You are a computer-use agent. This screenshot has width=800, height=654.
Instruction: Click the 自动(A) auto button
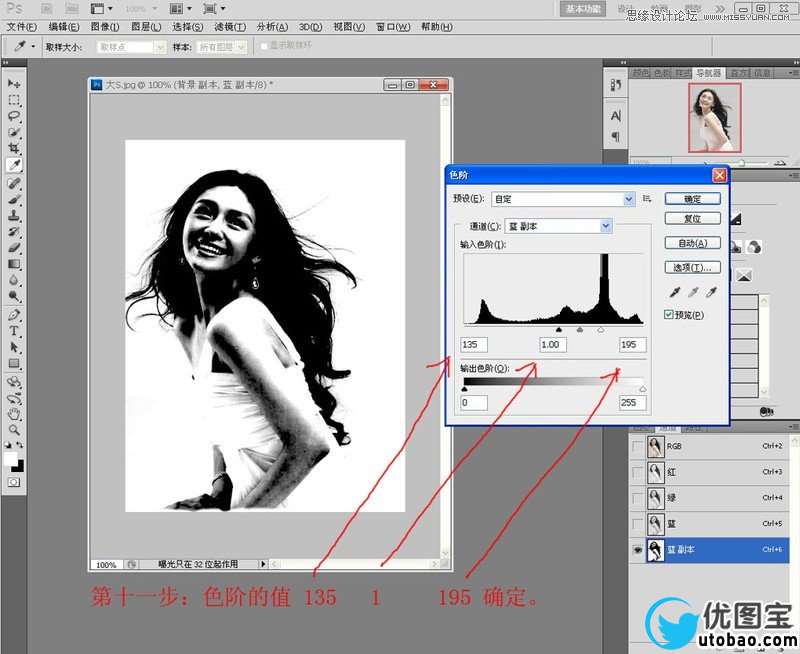click(692, 243)
